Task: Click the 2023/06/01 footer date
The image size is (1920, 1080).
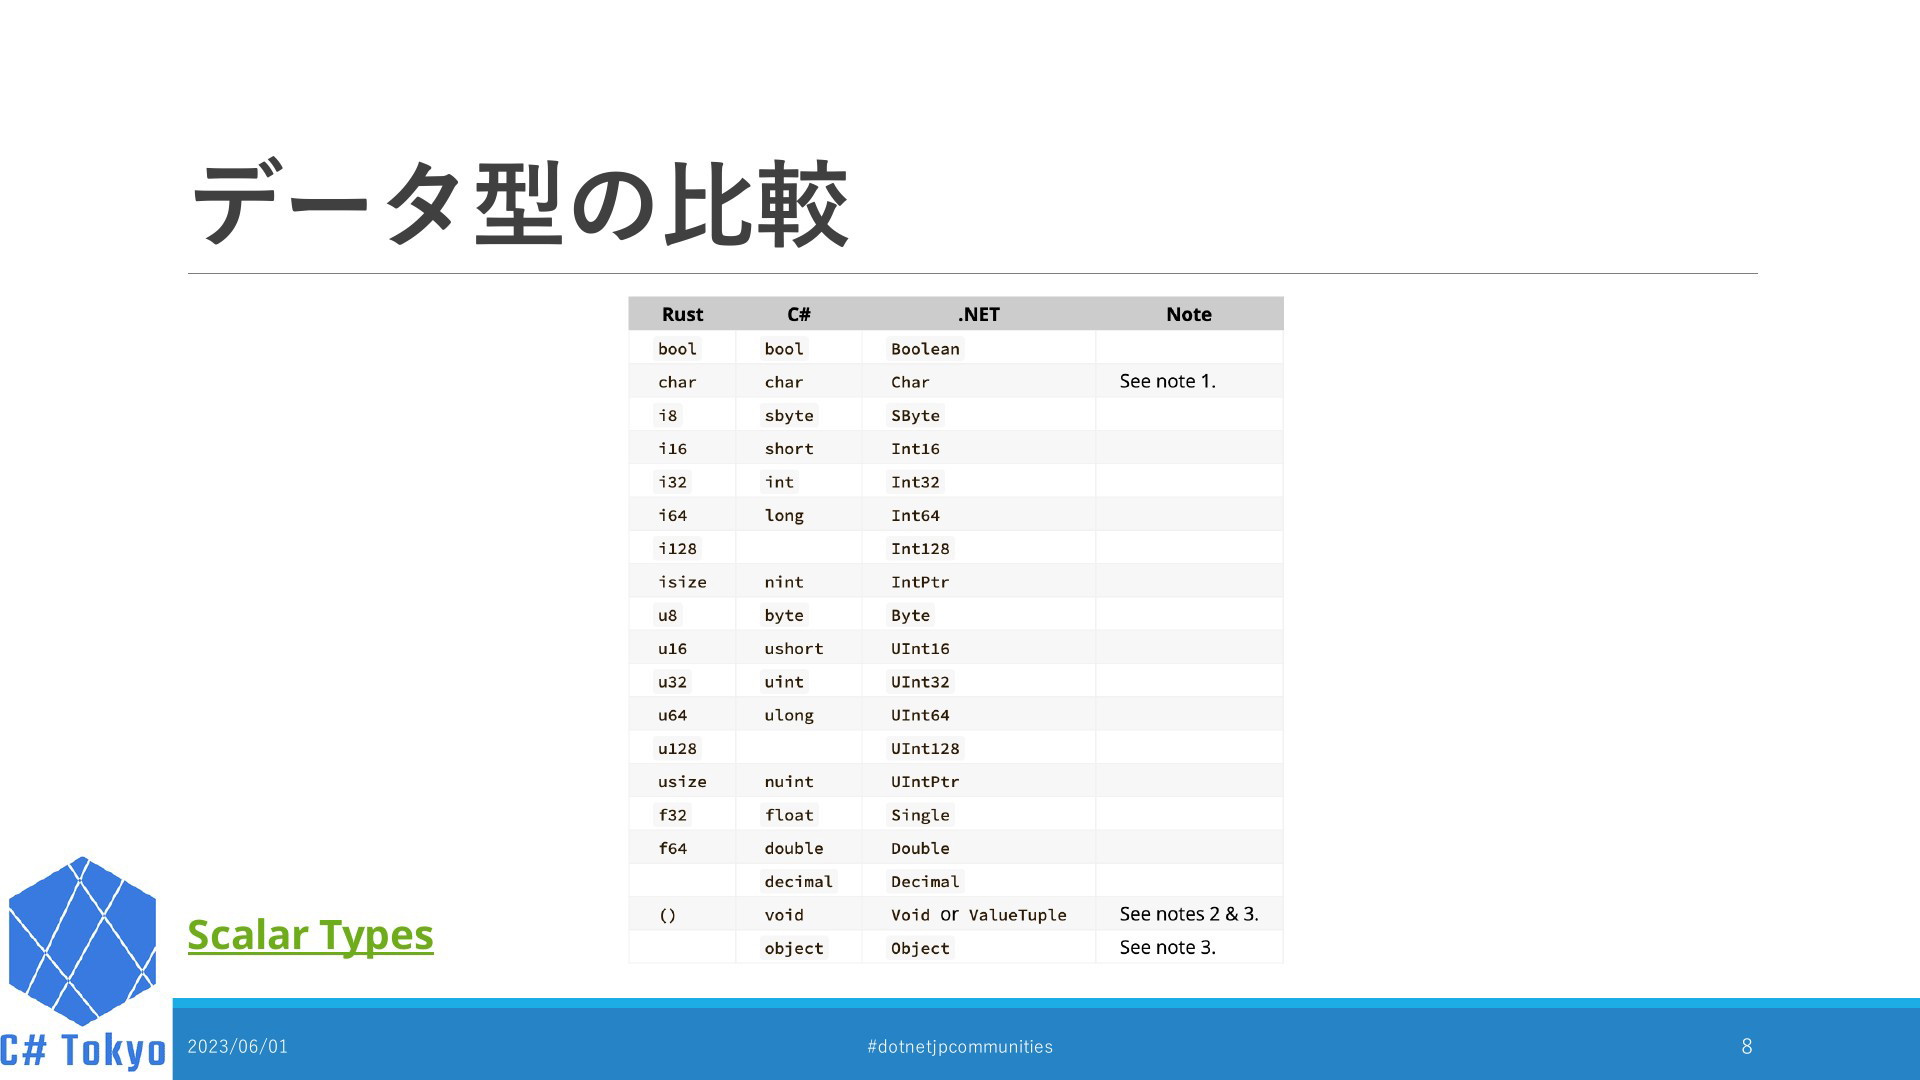Action: click(x=238, y=1047)
